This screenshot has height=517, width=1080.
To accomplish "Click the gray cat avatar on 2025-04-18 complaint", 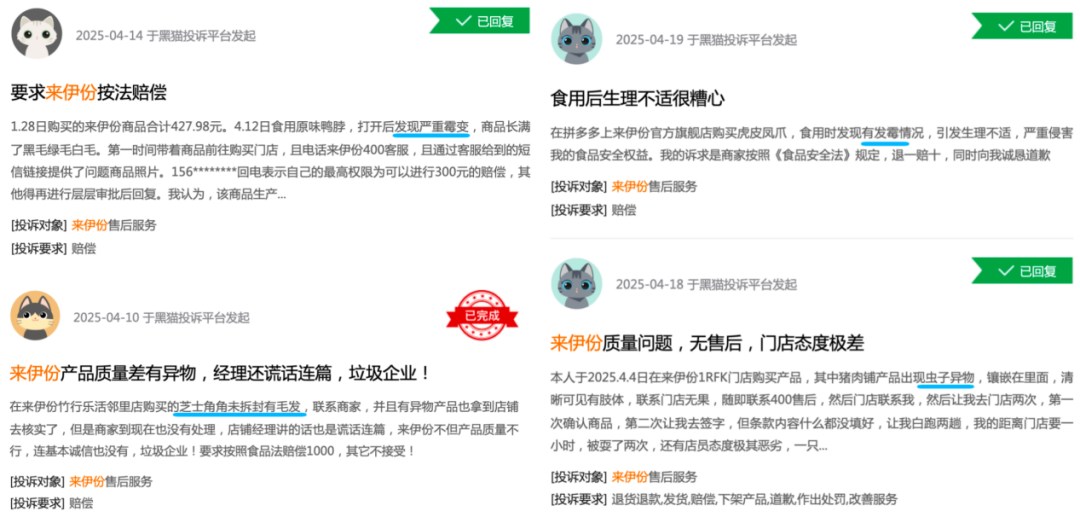I will (x=577, y=283).
